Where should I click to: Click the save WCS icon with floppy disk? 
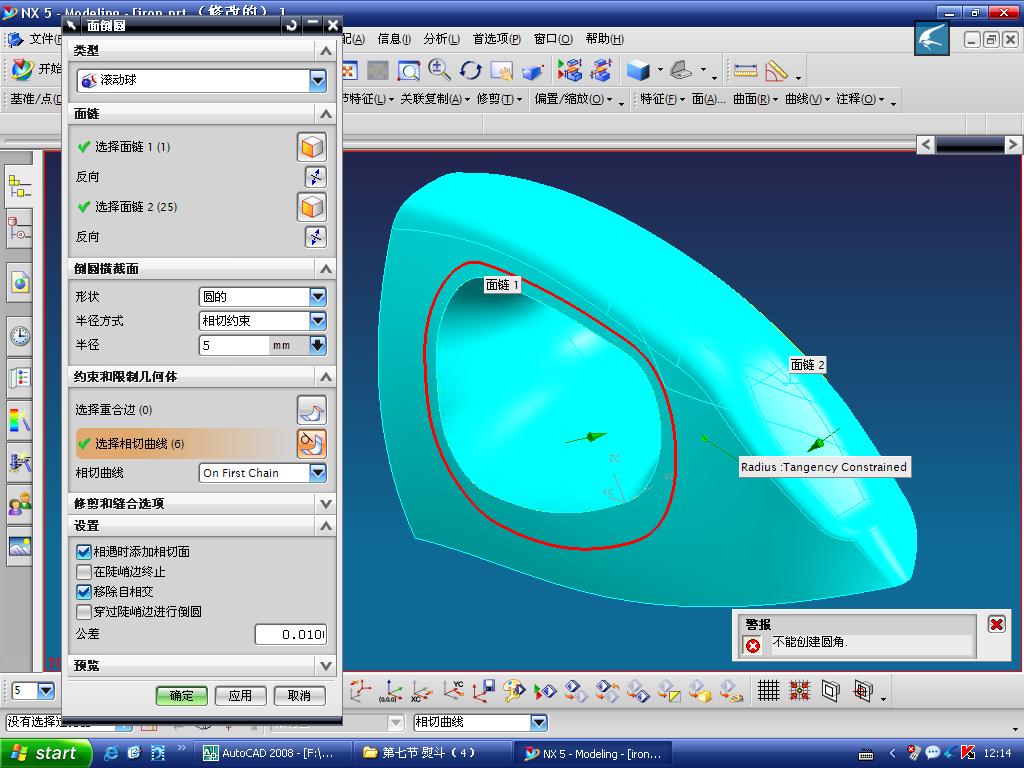tap(483, 691)
